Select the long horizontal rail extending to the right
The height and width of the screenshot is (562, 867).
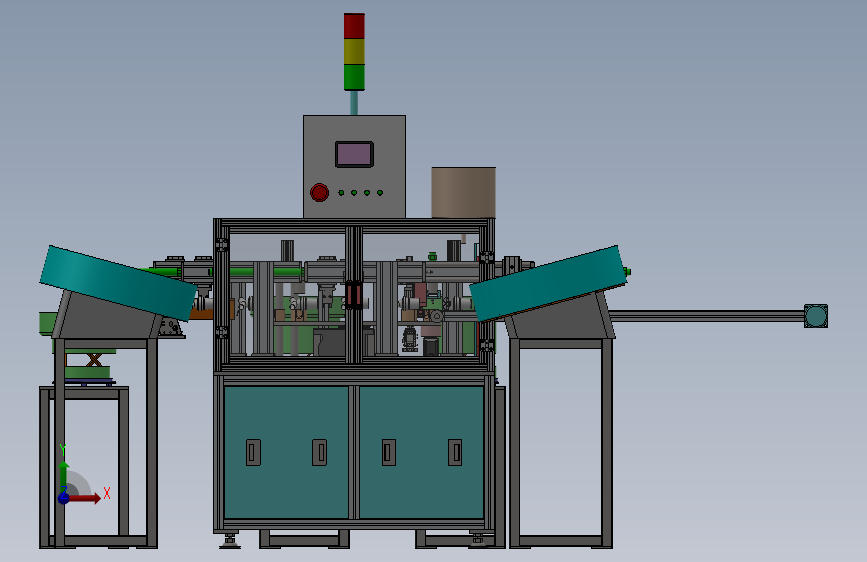(707, 316)
